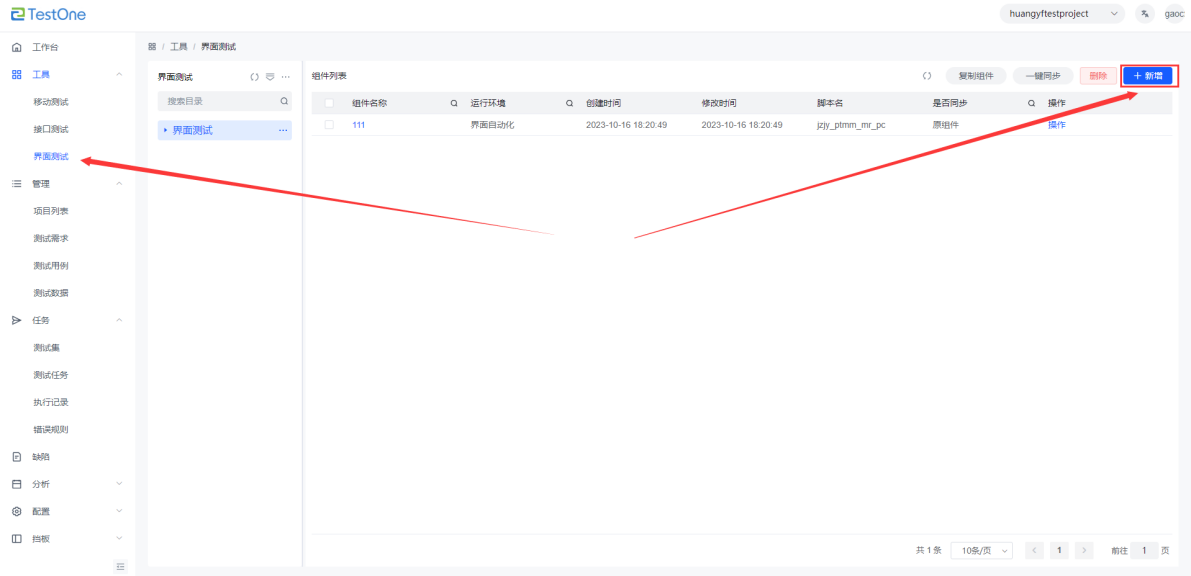The width and height of the screenshot is (1191, 576).
Task: Click the 搜索目录 search field
Action: point(218,101)
